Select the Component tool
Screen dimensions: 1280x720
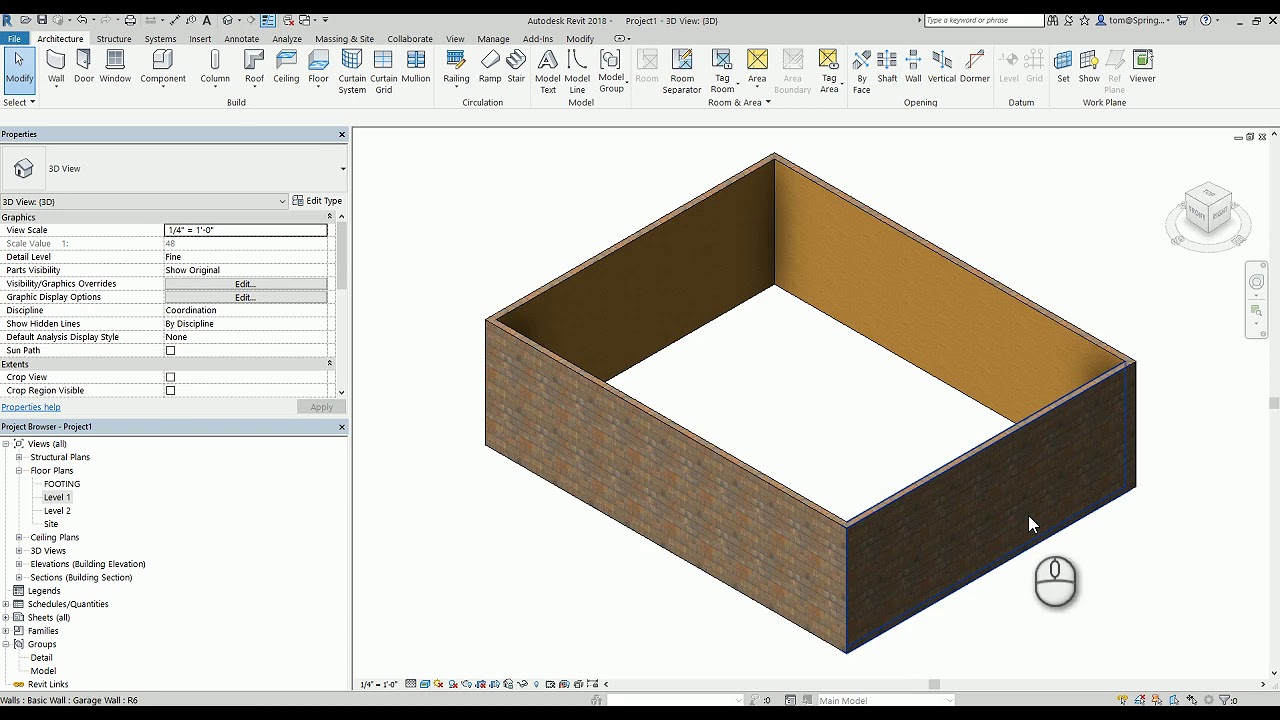pos(163,67)
